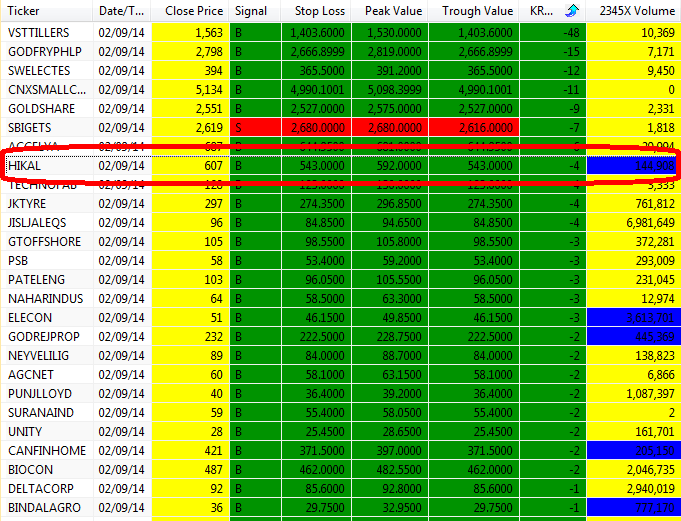Select the NAHARINDUS ticker
This screenshot has height=521, width=681.
[46, 299]
